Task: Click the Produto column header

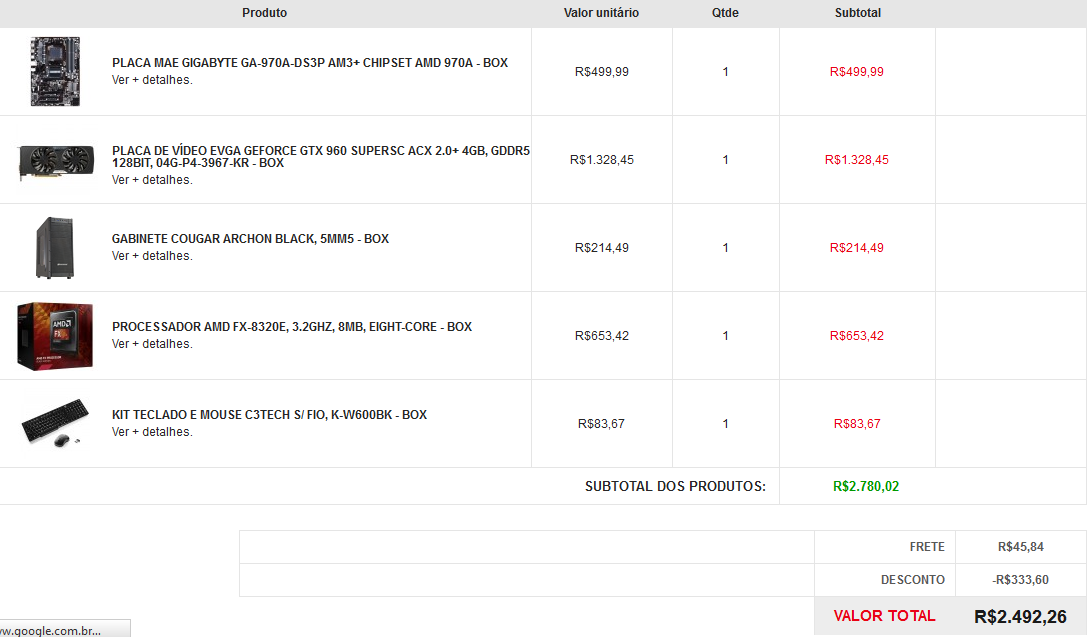Action: [264, 12]
